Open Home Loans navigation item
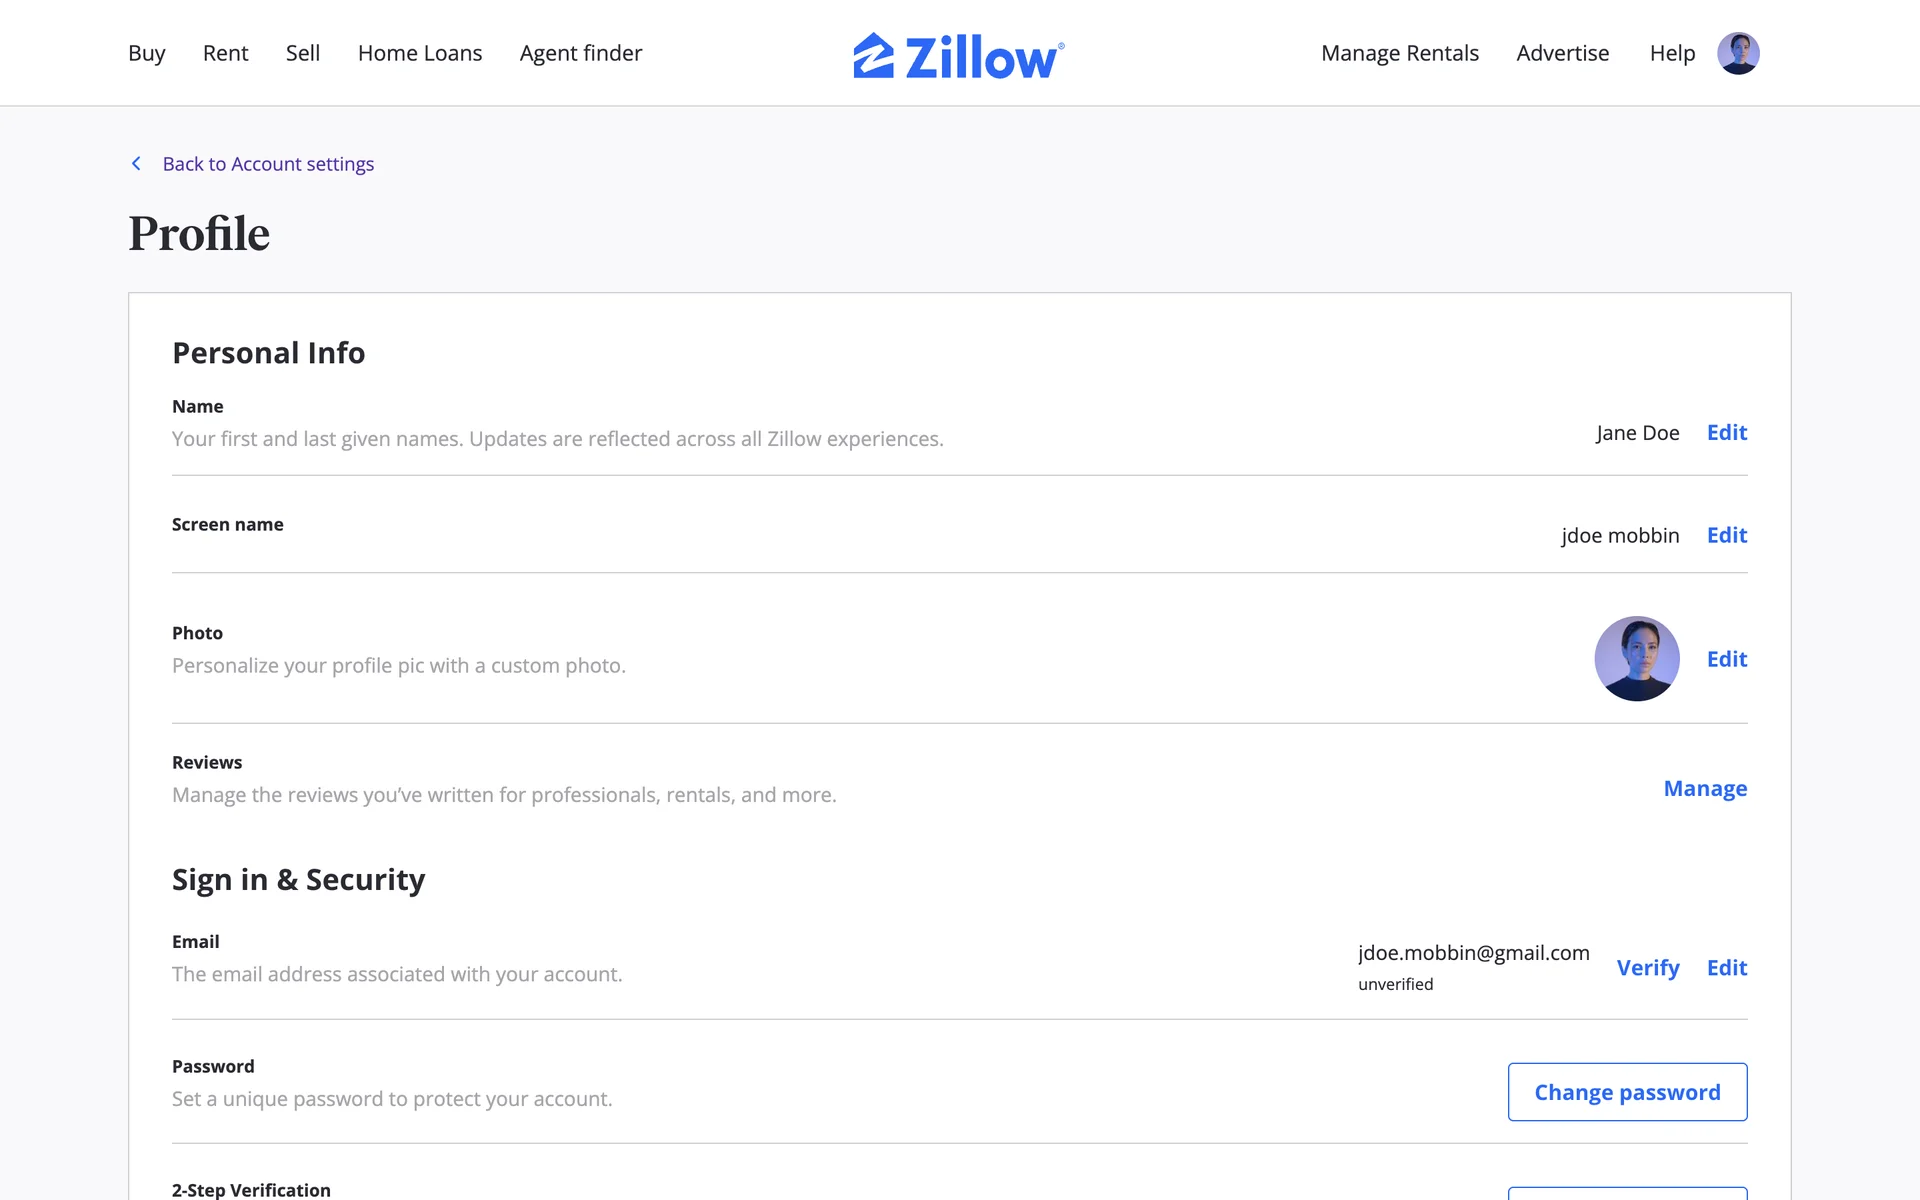The width and height of the screenshot is (1920, 1200). 419,53
